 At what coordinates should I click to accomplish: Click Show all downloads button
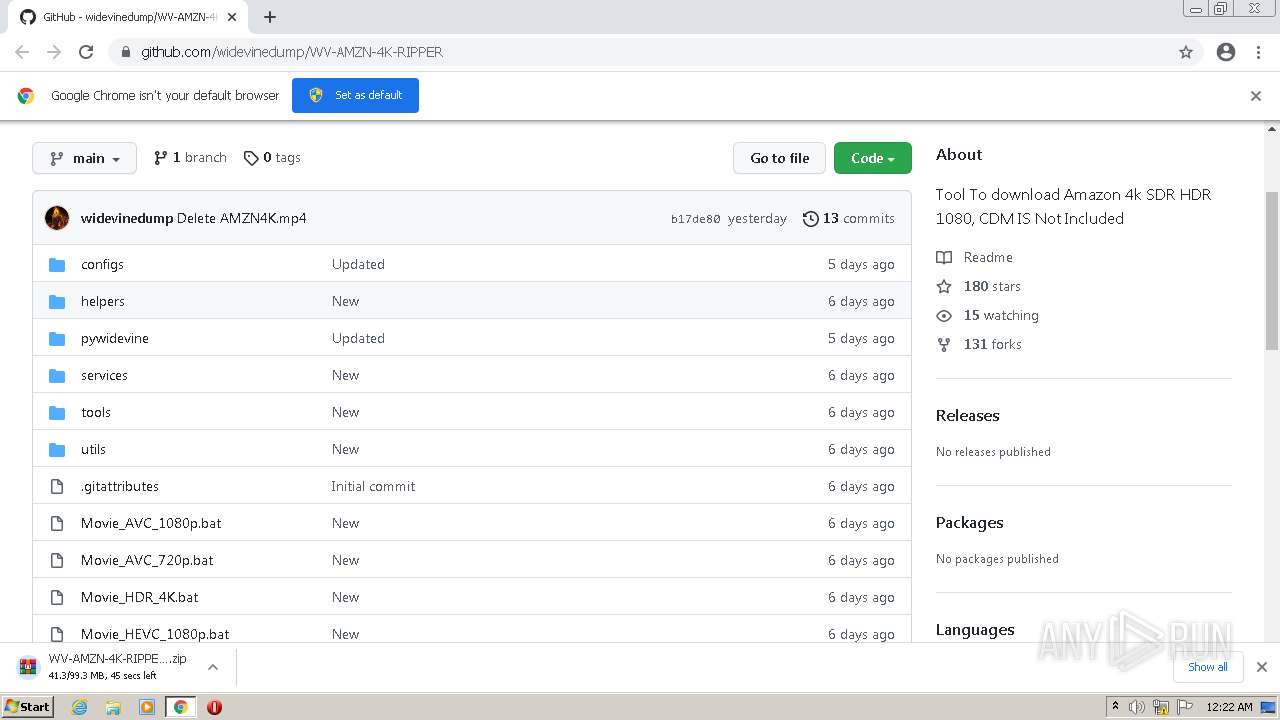(1208, 667)
